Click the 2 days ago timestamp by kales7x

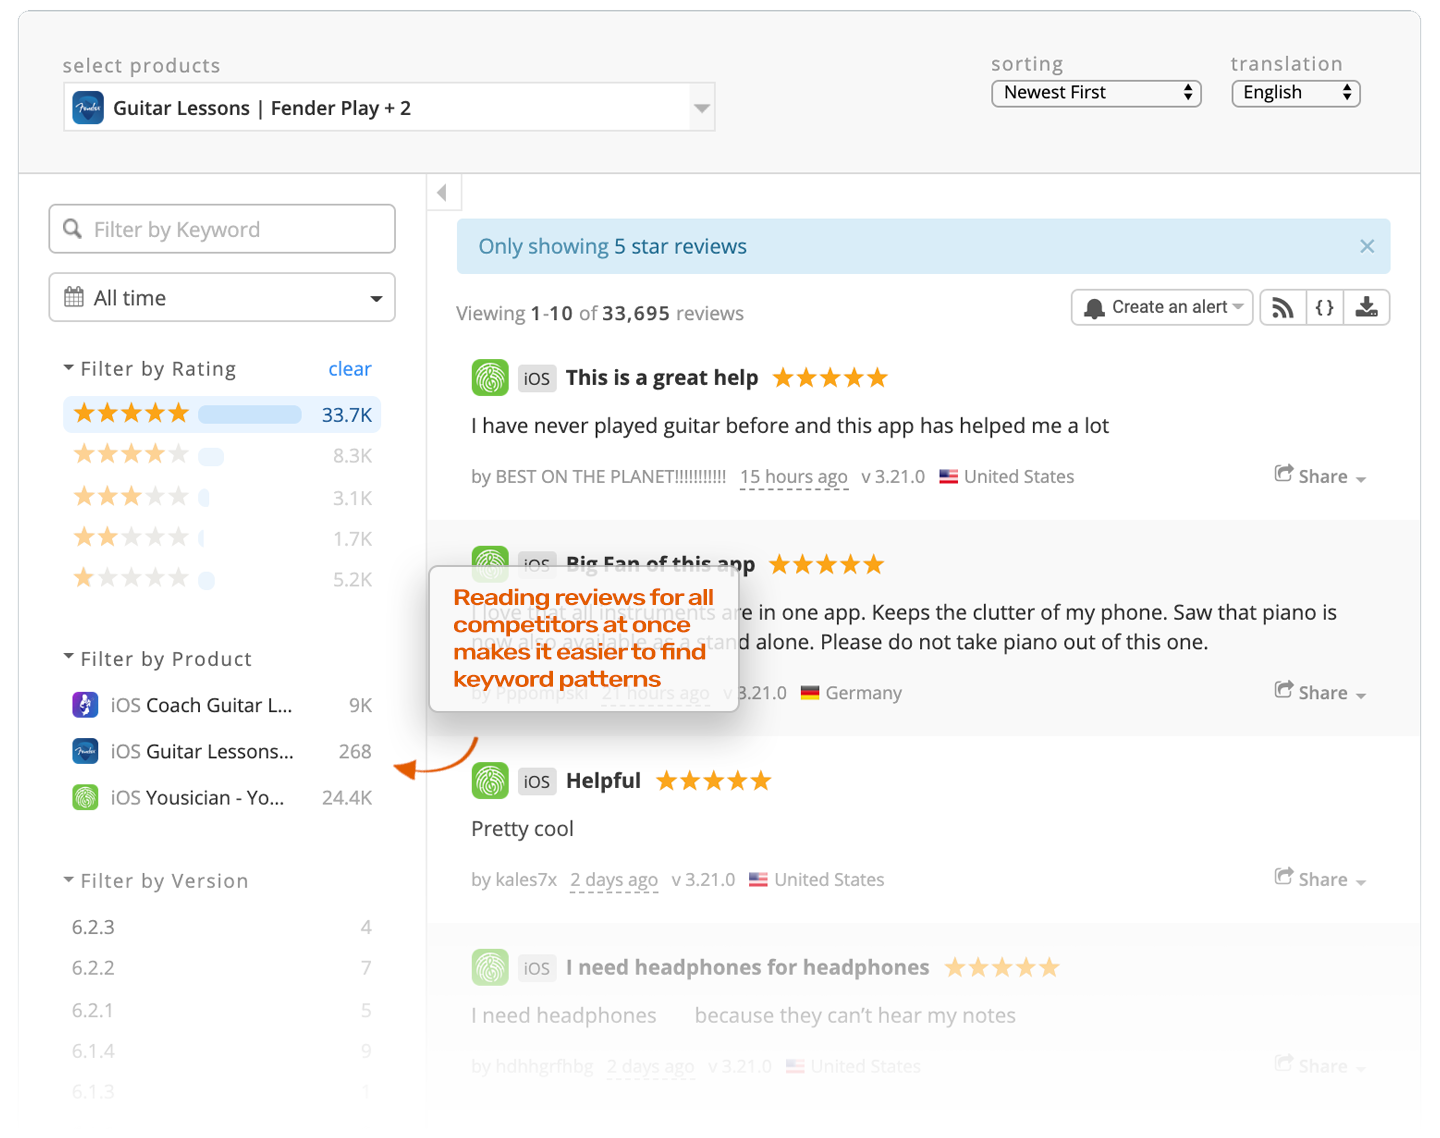click(x=614, y=880)
